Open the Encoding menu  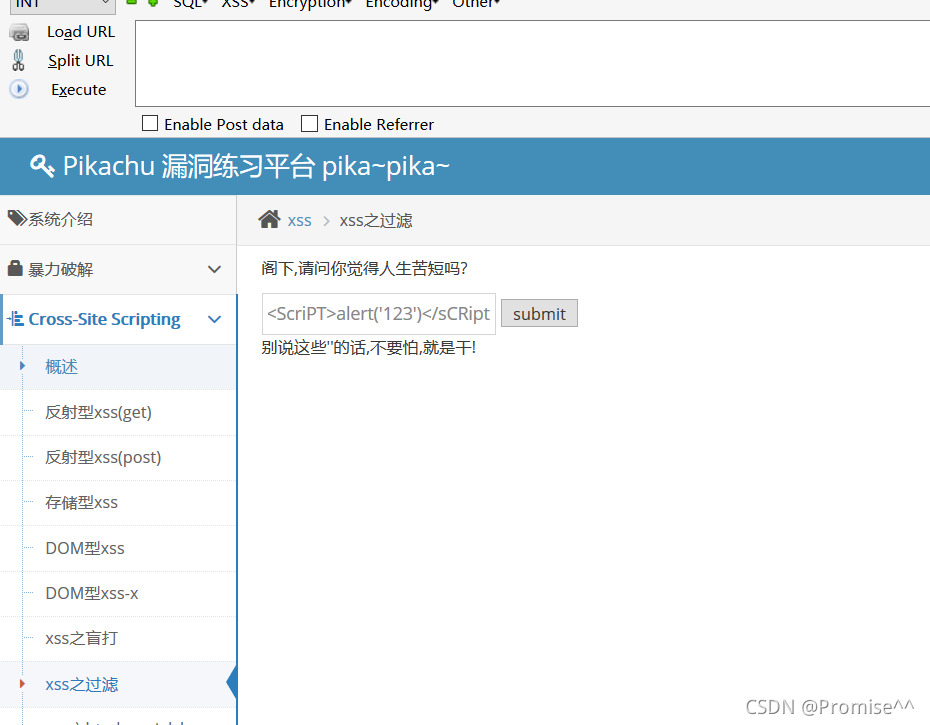[402, 4]
